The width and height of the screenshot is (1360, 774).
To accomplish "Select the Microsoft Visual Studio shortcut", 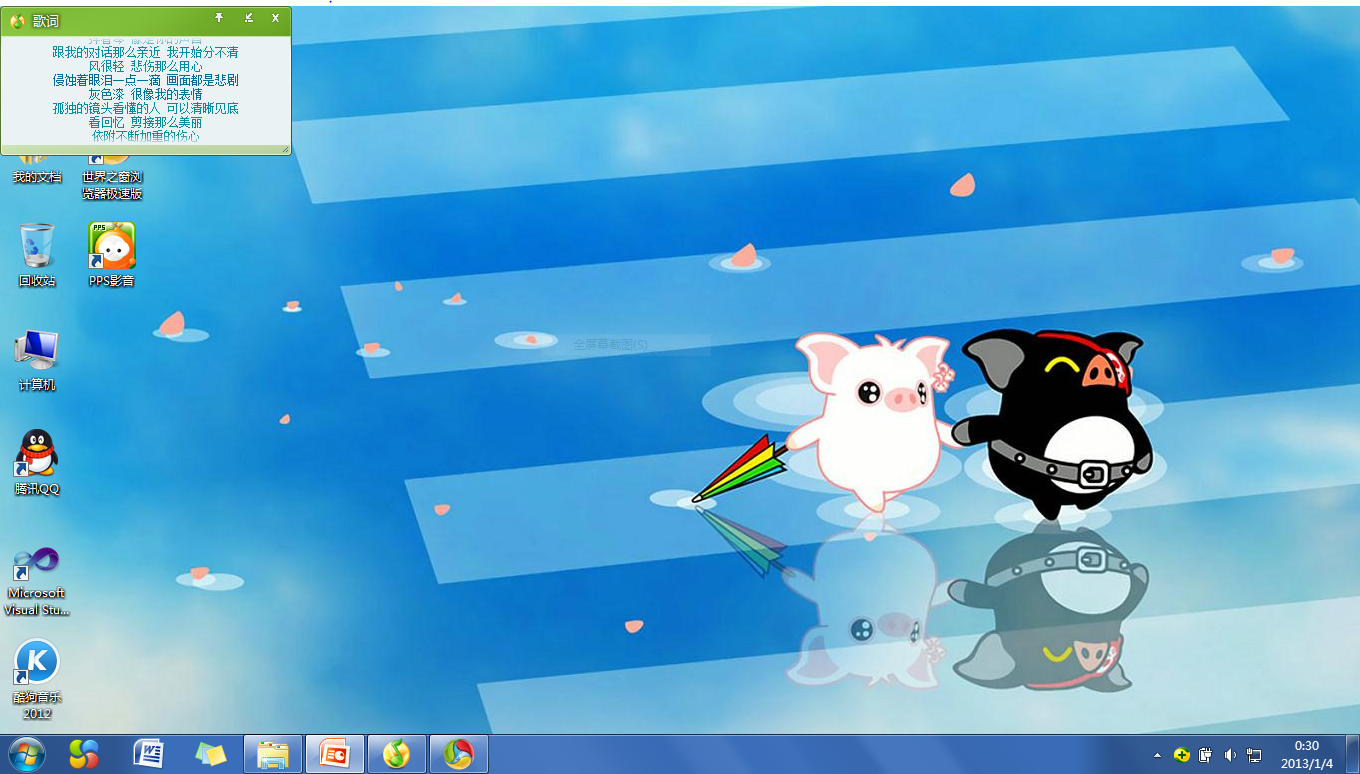I will point(37,580).
